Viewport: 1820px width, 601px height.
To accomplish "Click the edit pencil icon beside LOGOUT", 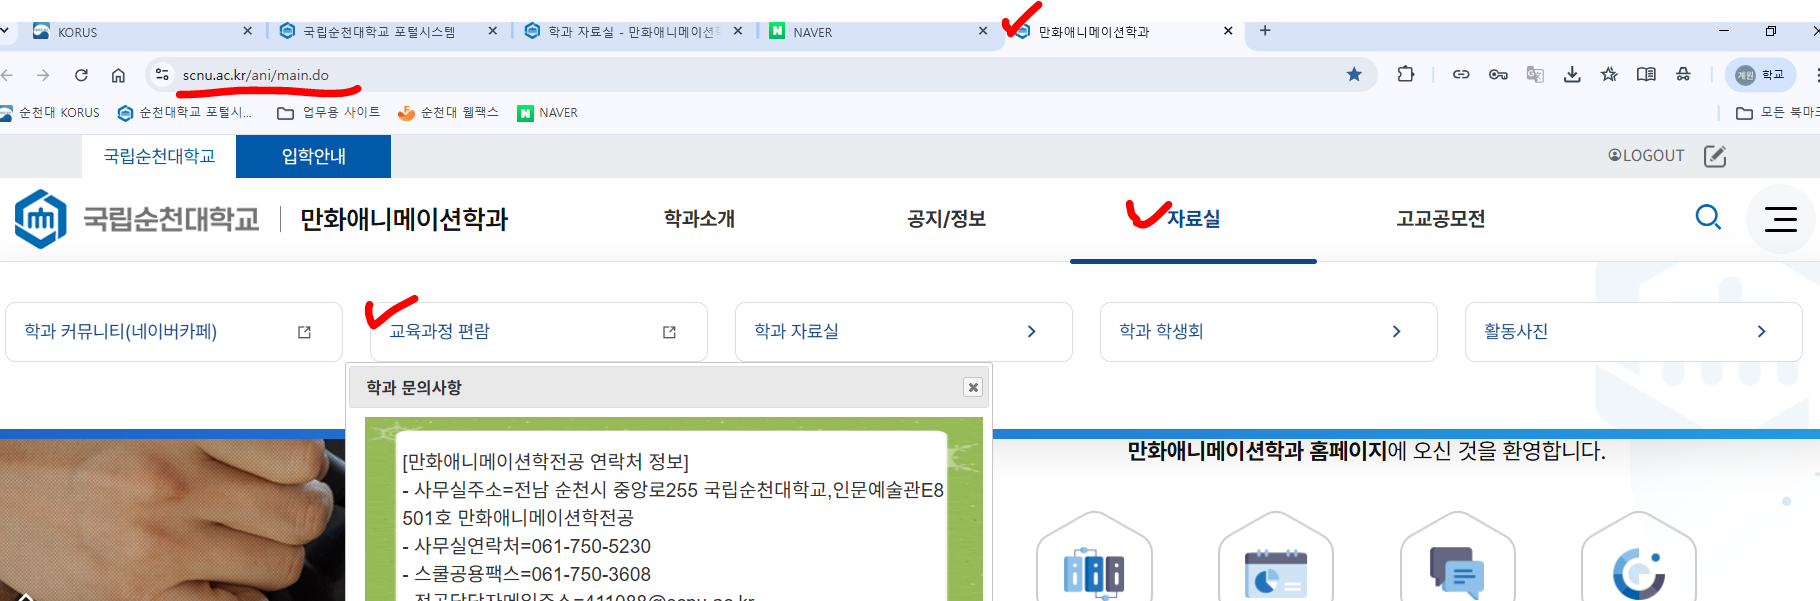I will tap(1715, 156).
